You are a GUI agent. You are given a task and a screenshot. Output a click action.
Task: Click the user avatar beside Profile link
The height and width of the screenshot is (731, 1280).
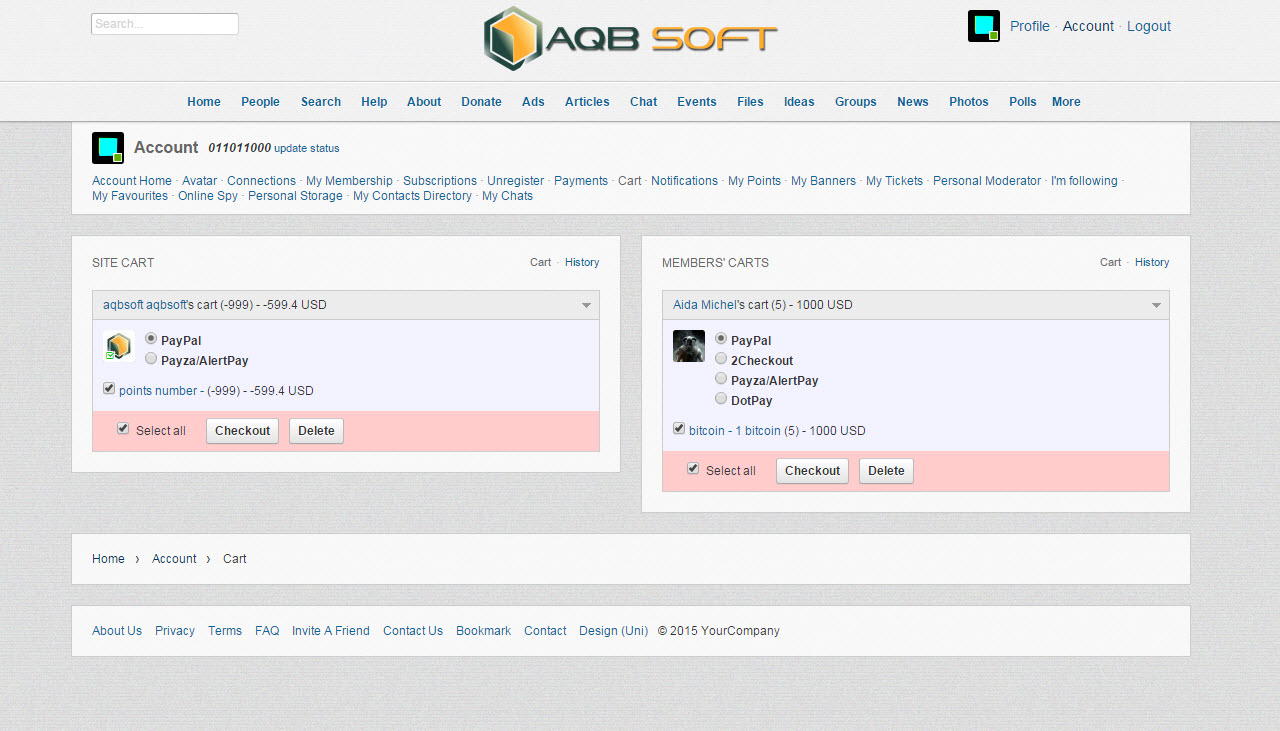pos(983,26)
